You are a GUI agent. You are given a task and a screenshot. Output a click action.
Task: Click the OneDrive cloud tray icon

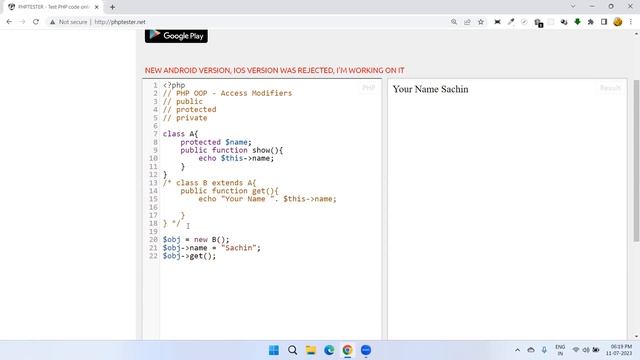click(531, 350)
